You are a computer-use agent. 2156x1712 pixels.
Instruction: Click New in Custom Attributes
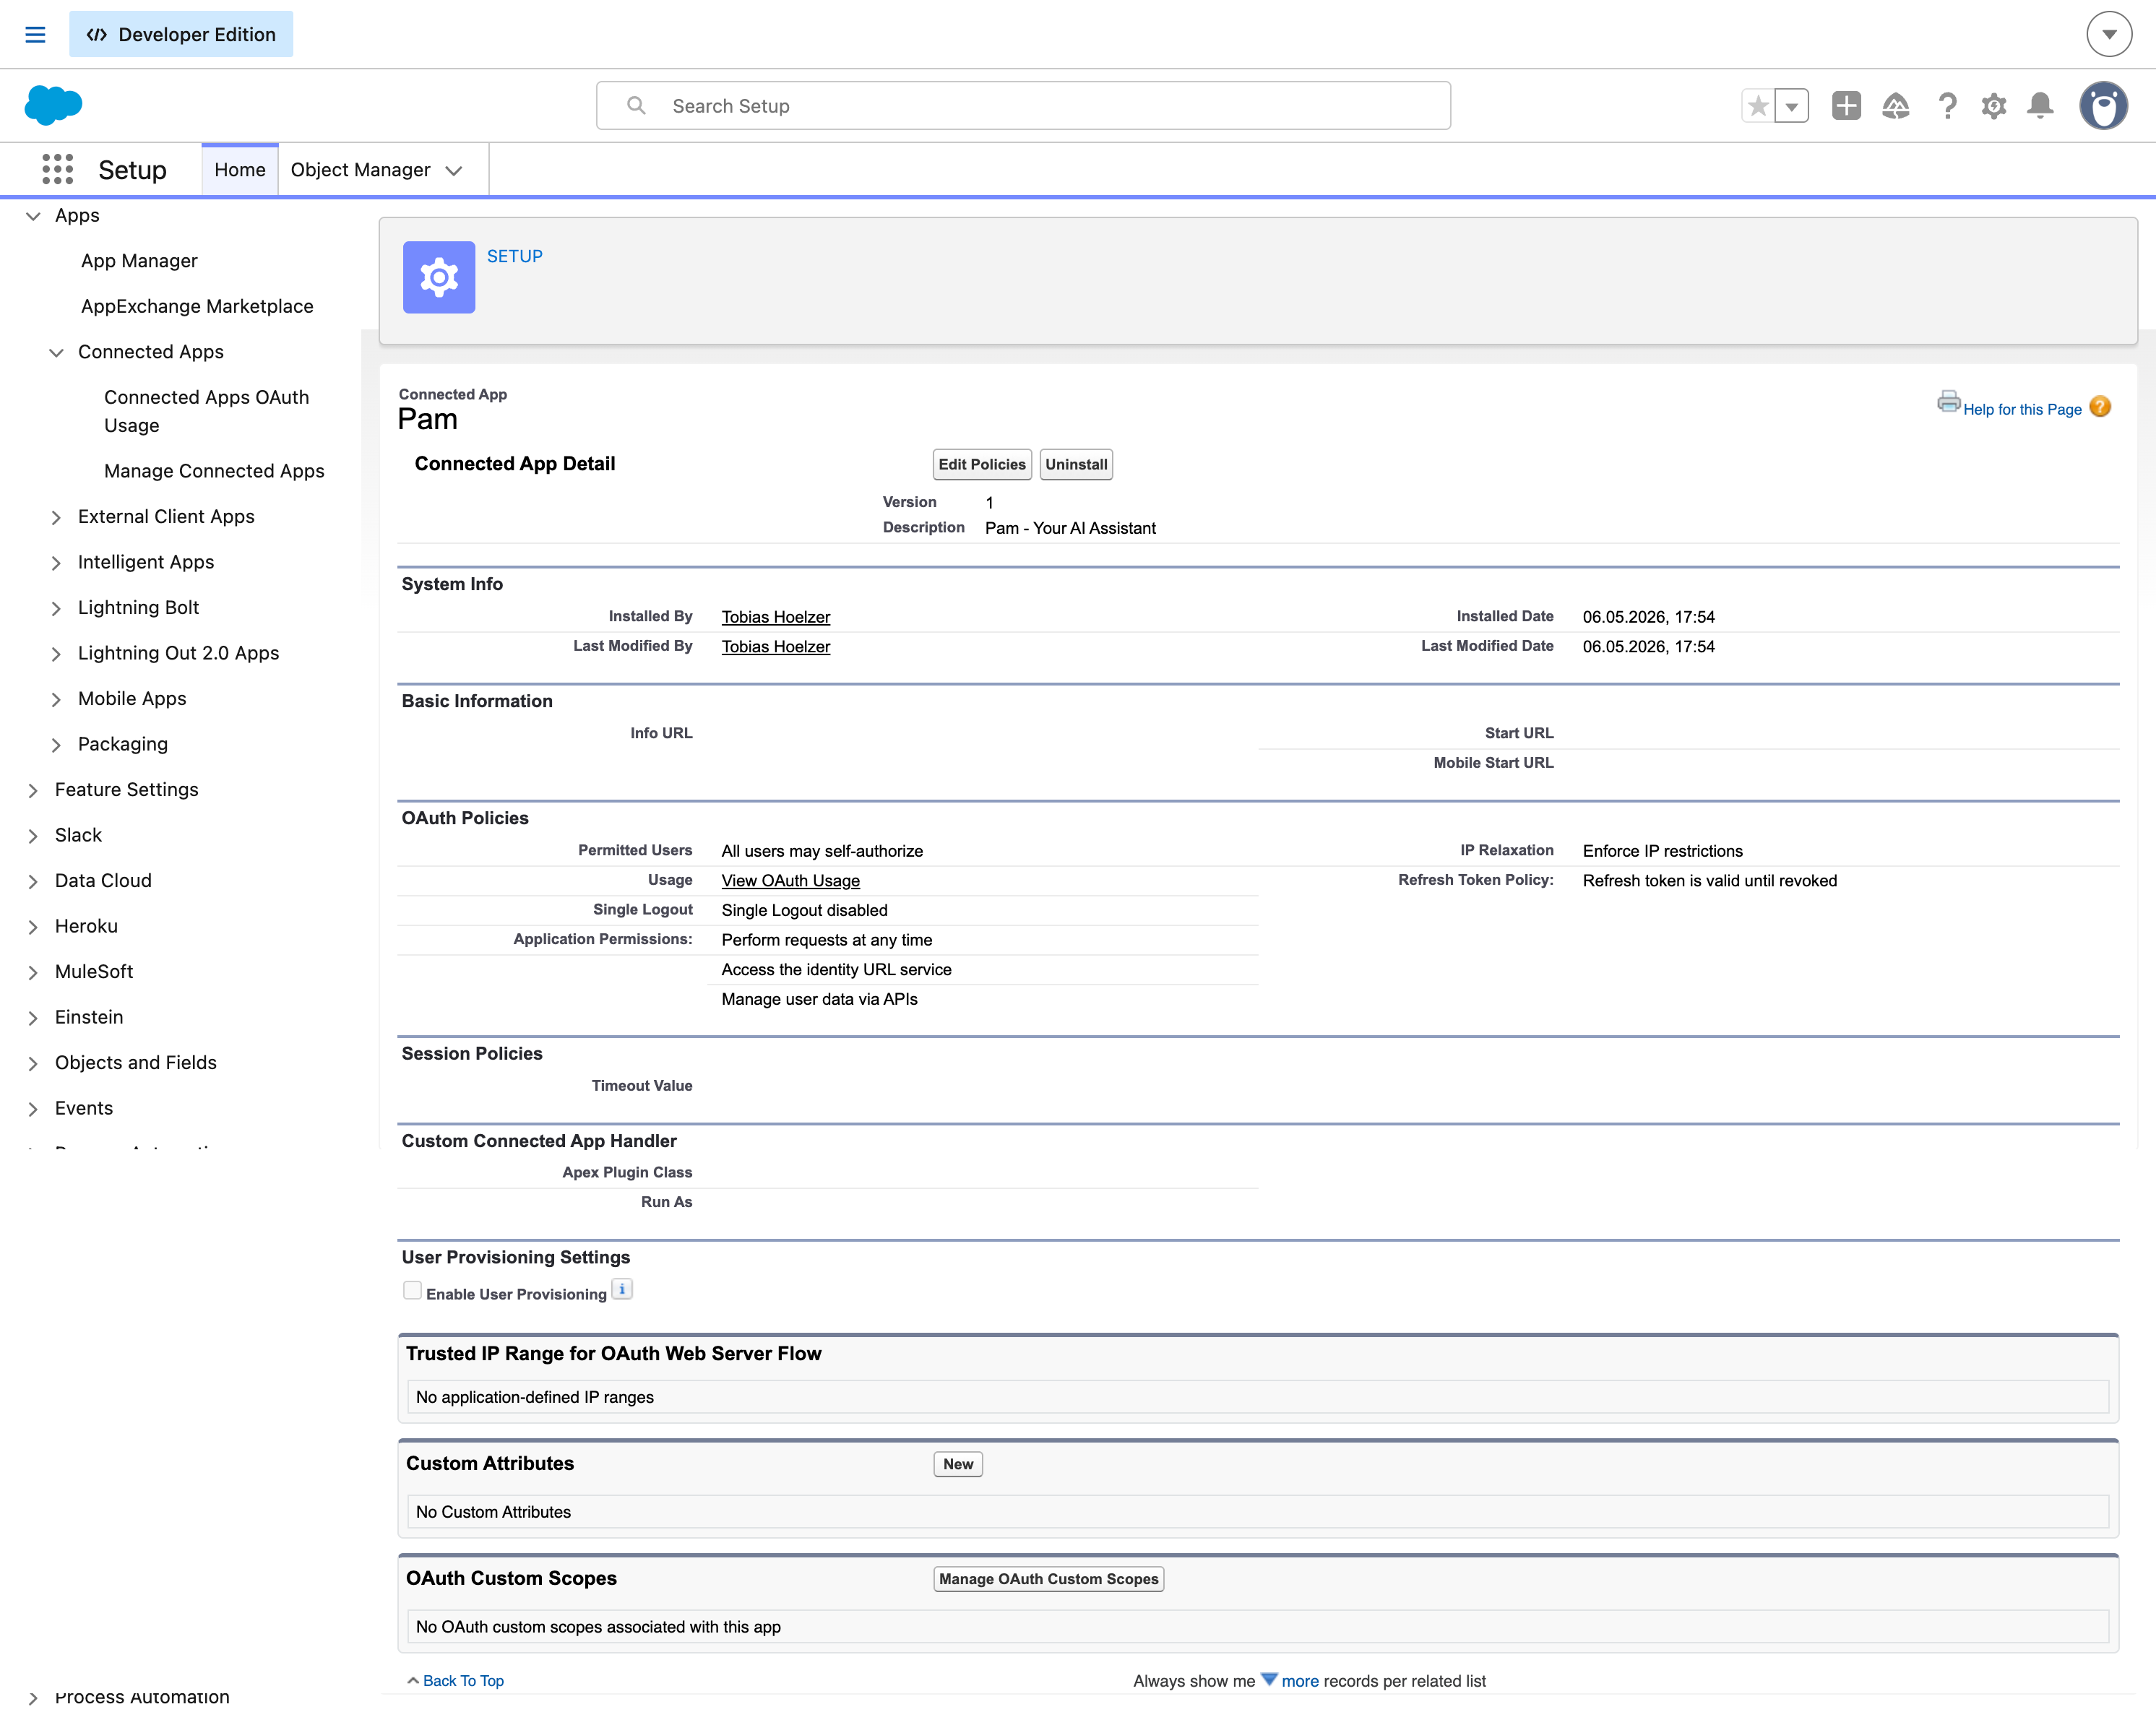point(958,1464)
